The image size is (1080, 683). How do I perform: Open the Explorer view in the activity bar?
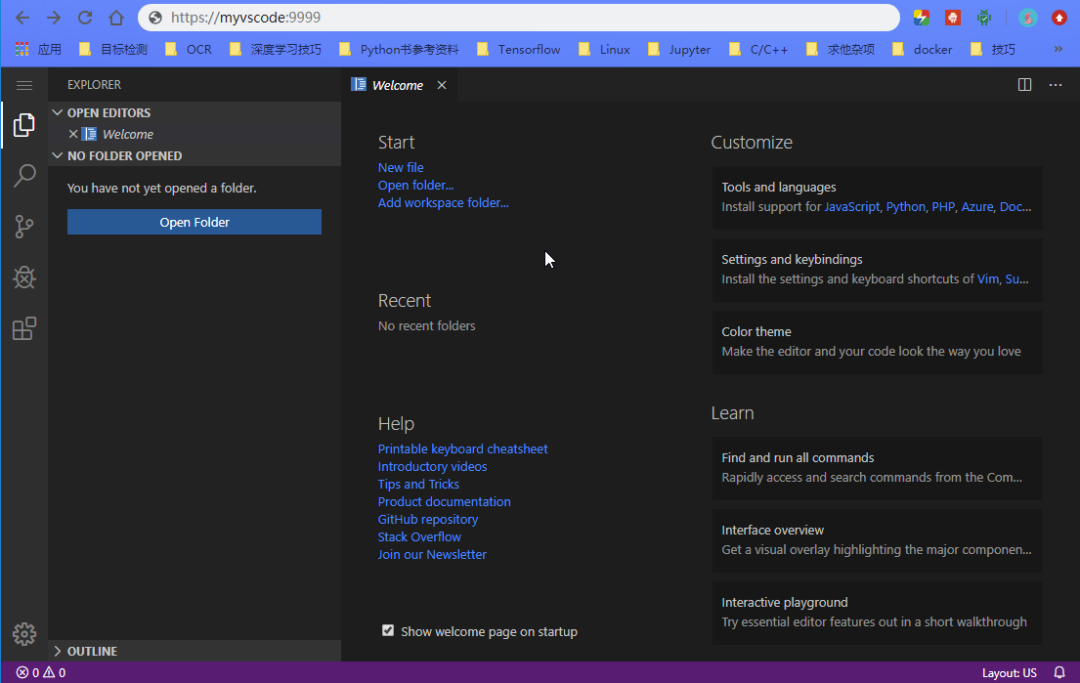click(24, 125)
